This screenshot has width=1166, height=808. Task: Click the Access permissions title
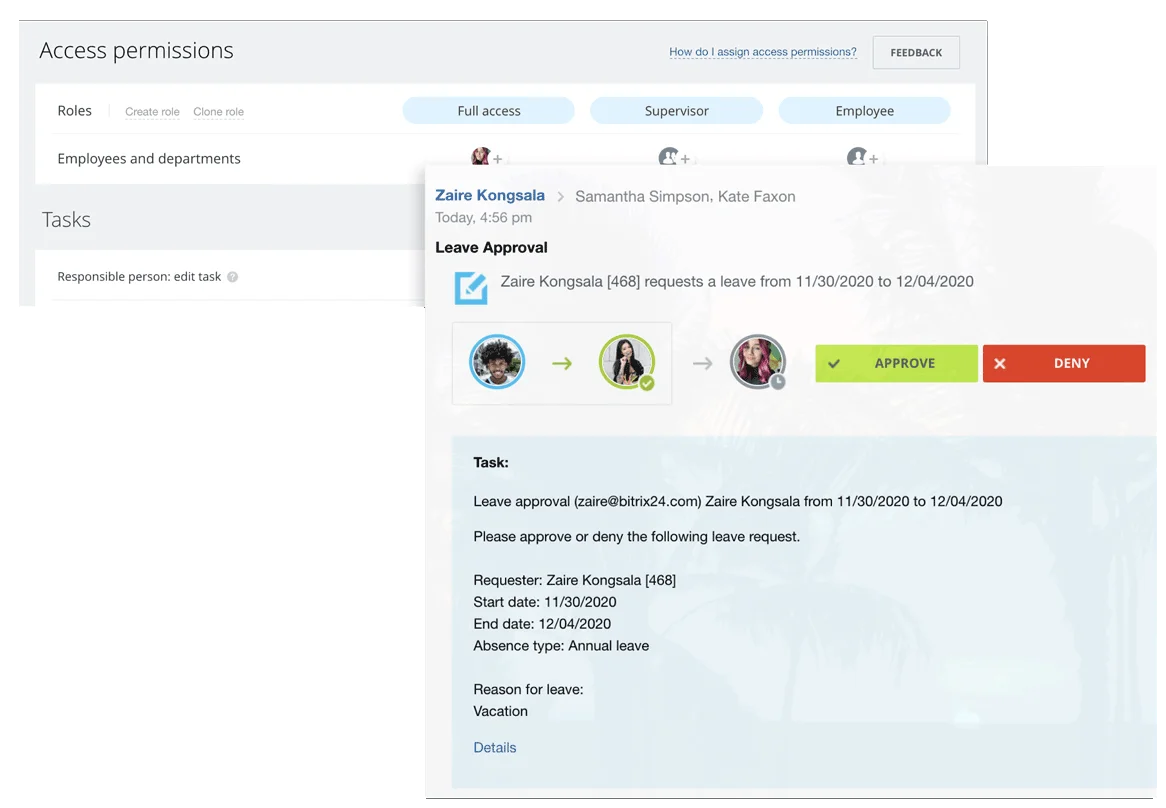(136, 51)
